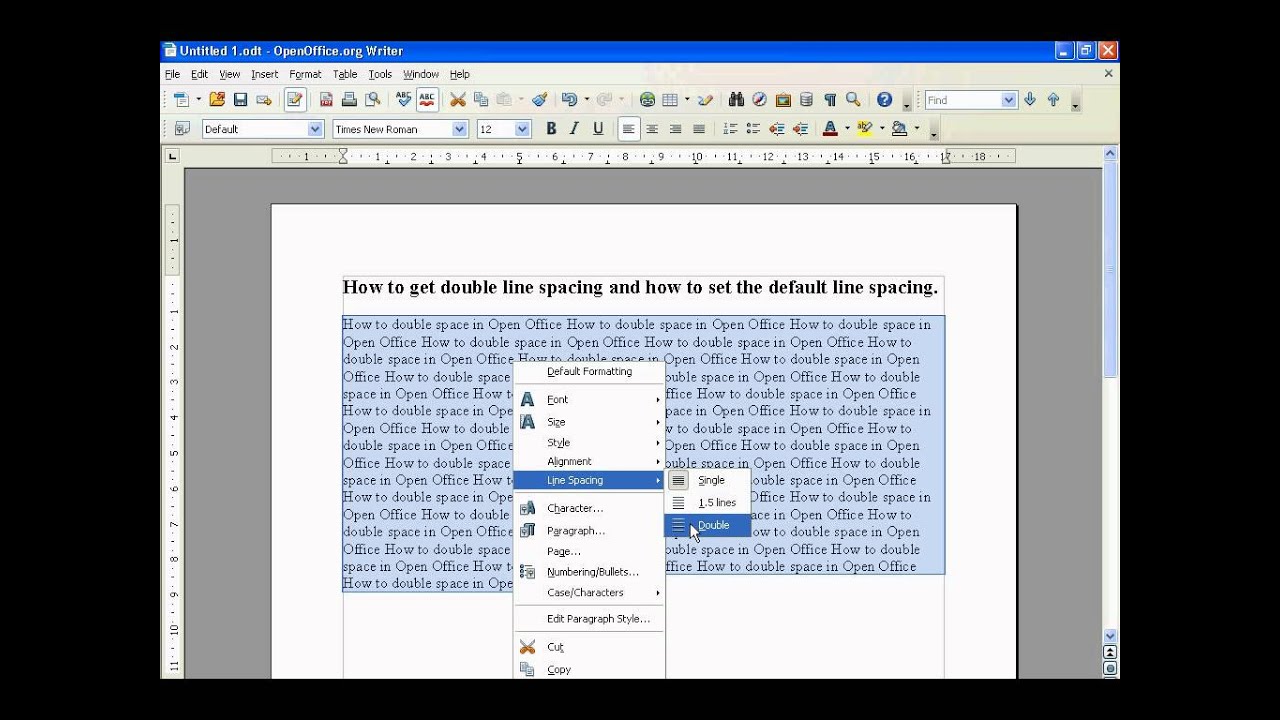Find next with the down arrow
This screenshot has width=1280, height=720.
pos(1030,100)
